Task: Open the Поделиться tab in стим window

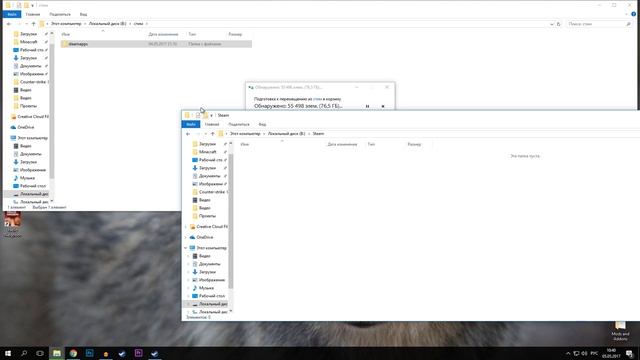Action: [60, 14]
